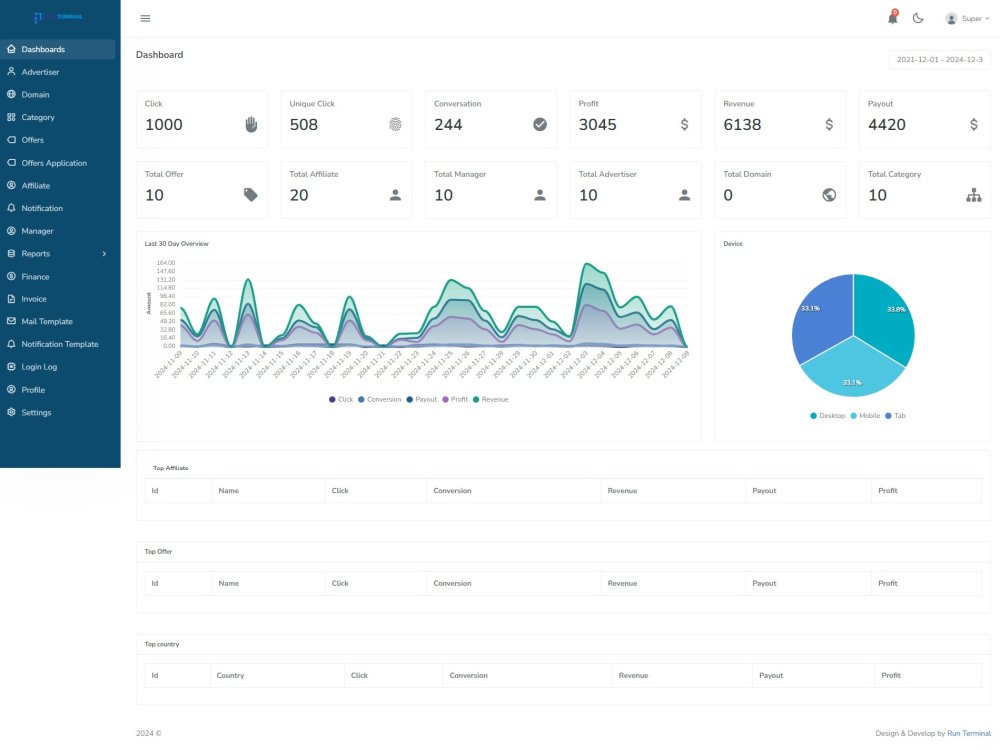
Task: Click the Affiliate sidebar icon
Action: (11, 186)
